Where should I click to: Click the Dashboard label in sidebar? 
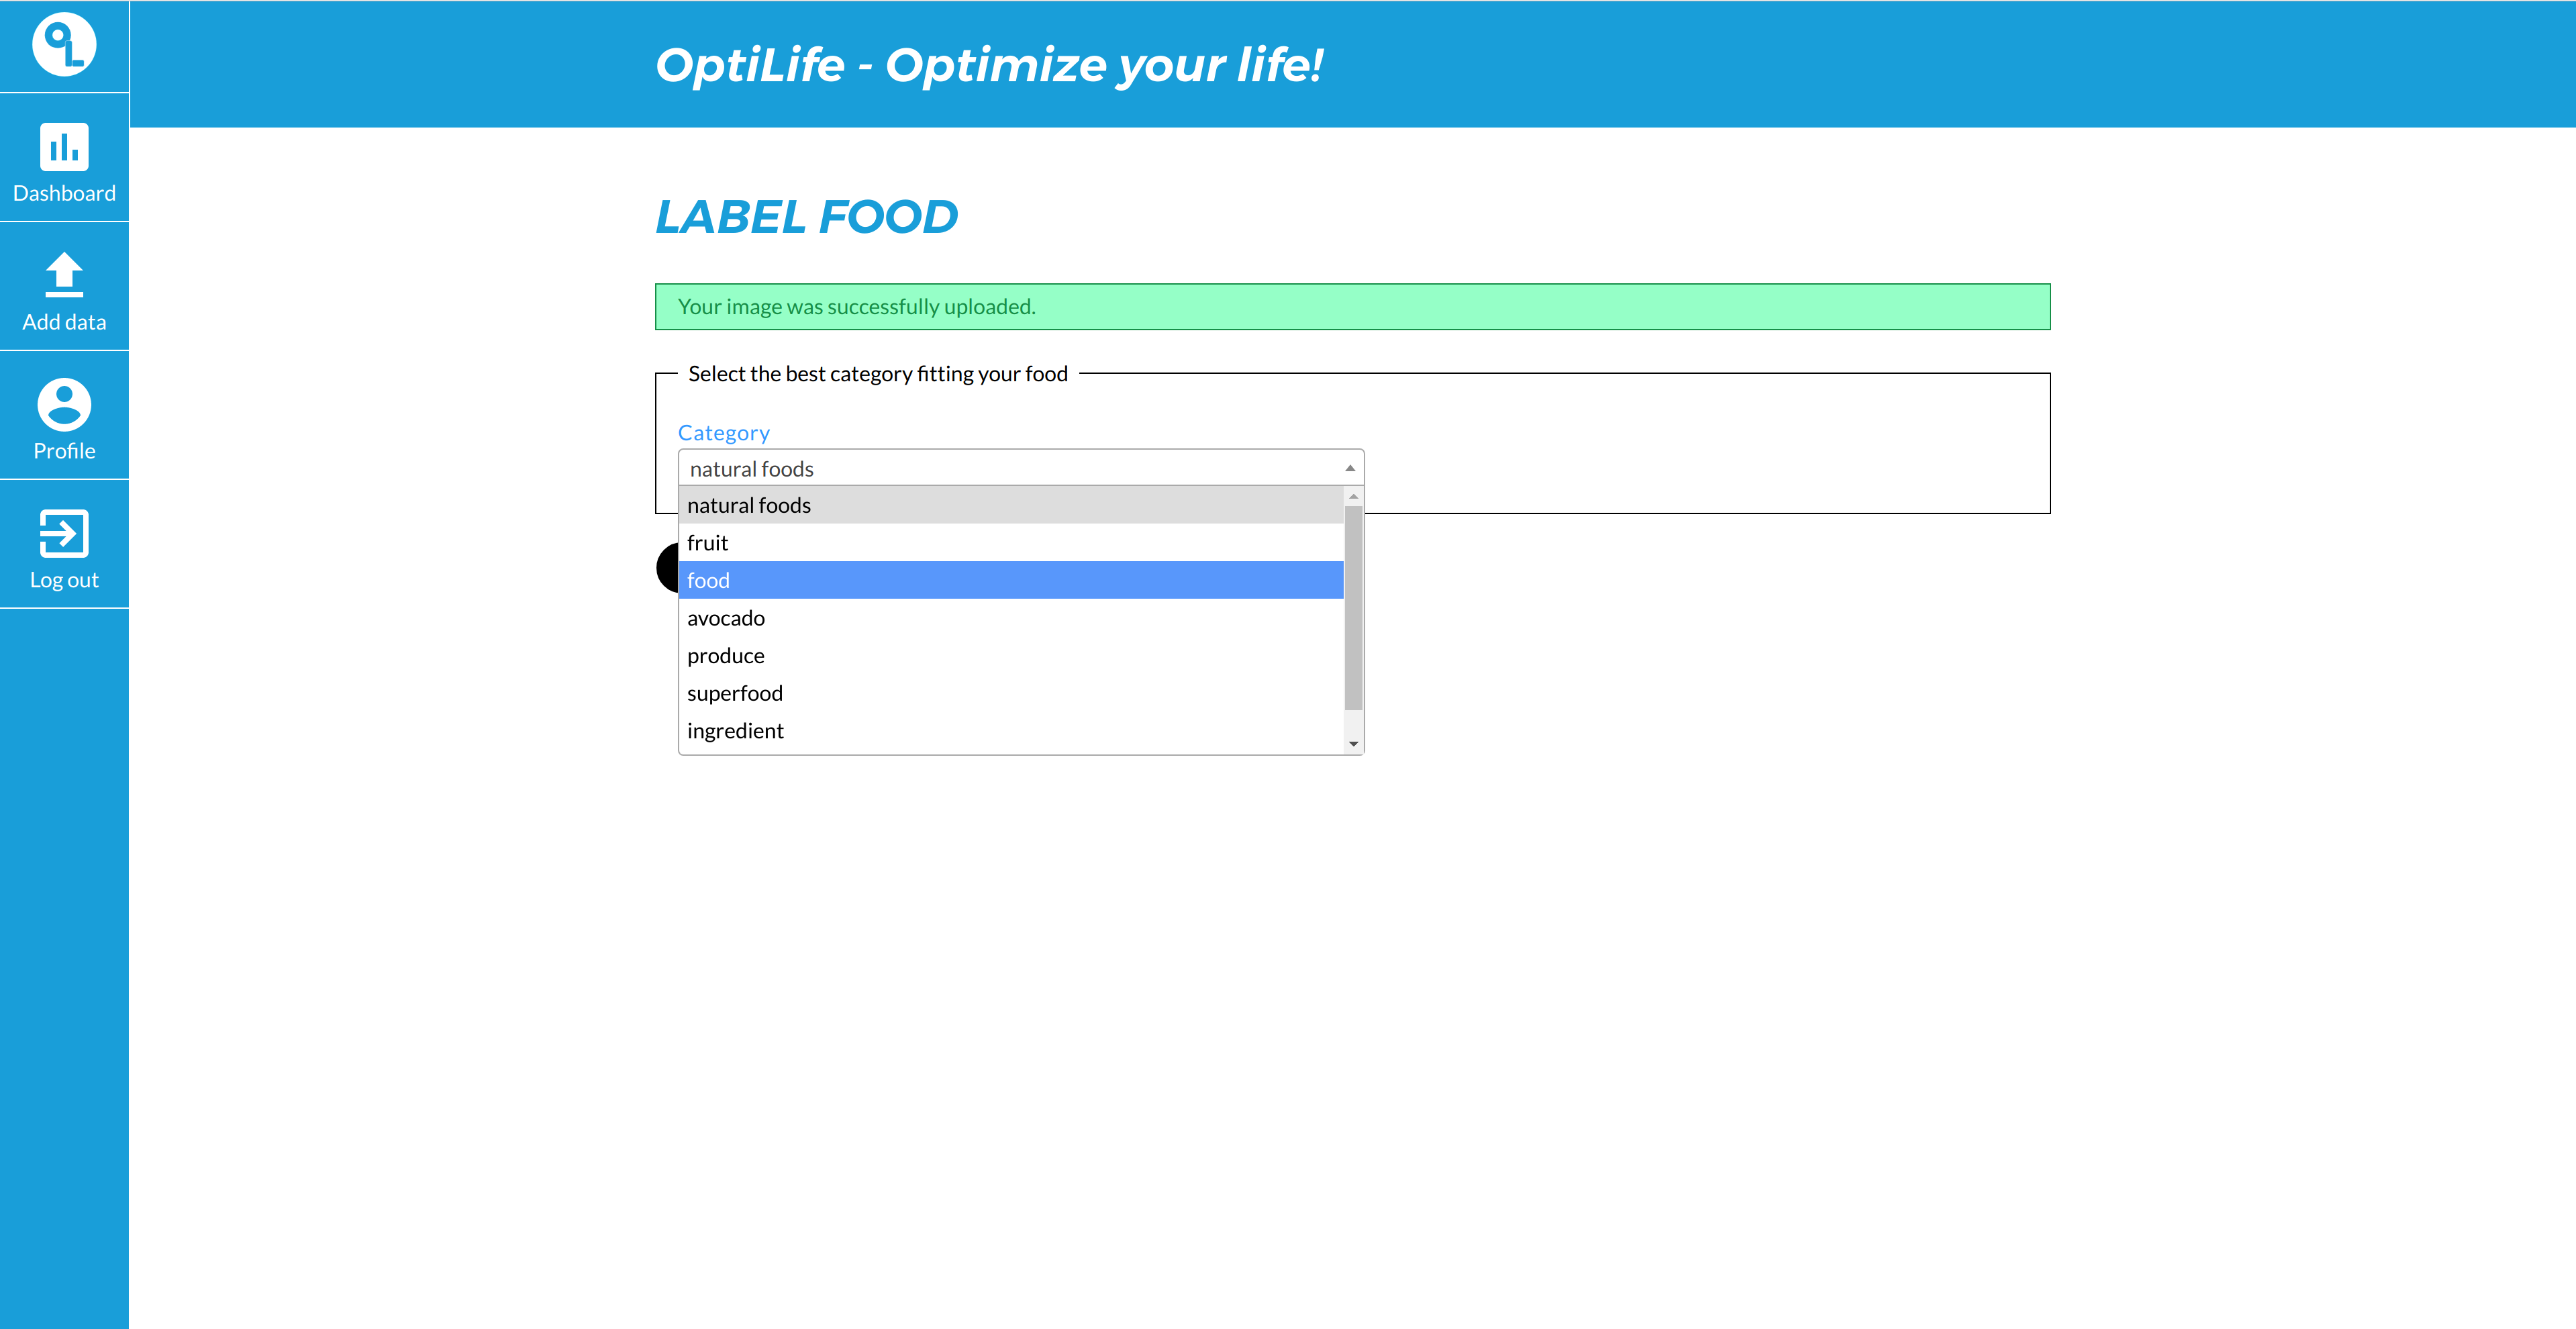(x=64, y=193)
